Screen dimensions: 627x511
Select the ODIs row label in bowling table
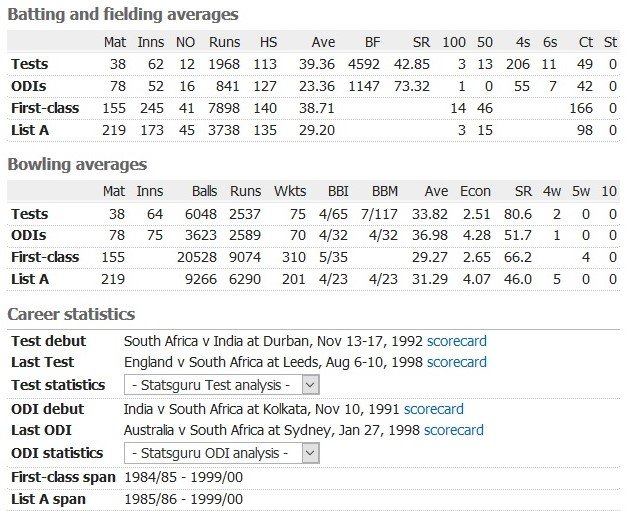pos(28,235)
